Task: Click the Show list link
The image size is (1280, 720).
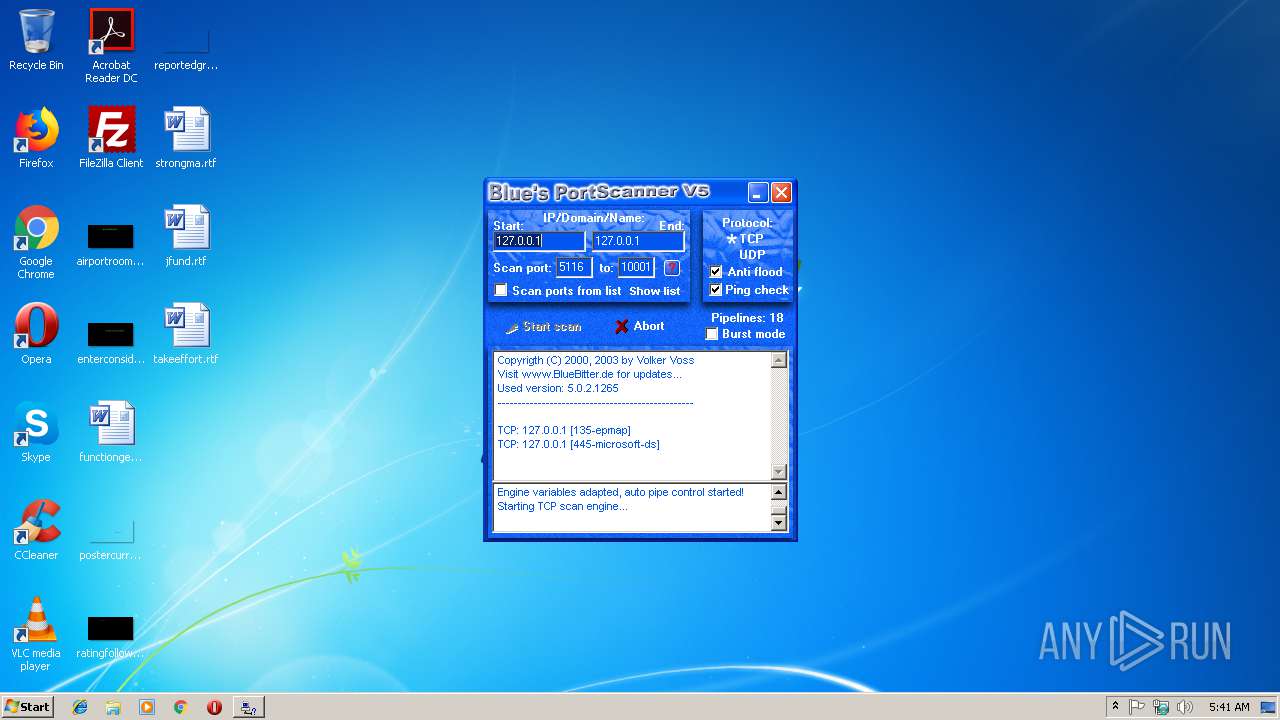Action: click(654, 291)
